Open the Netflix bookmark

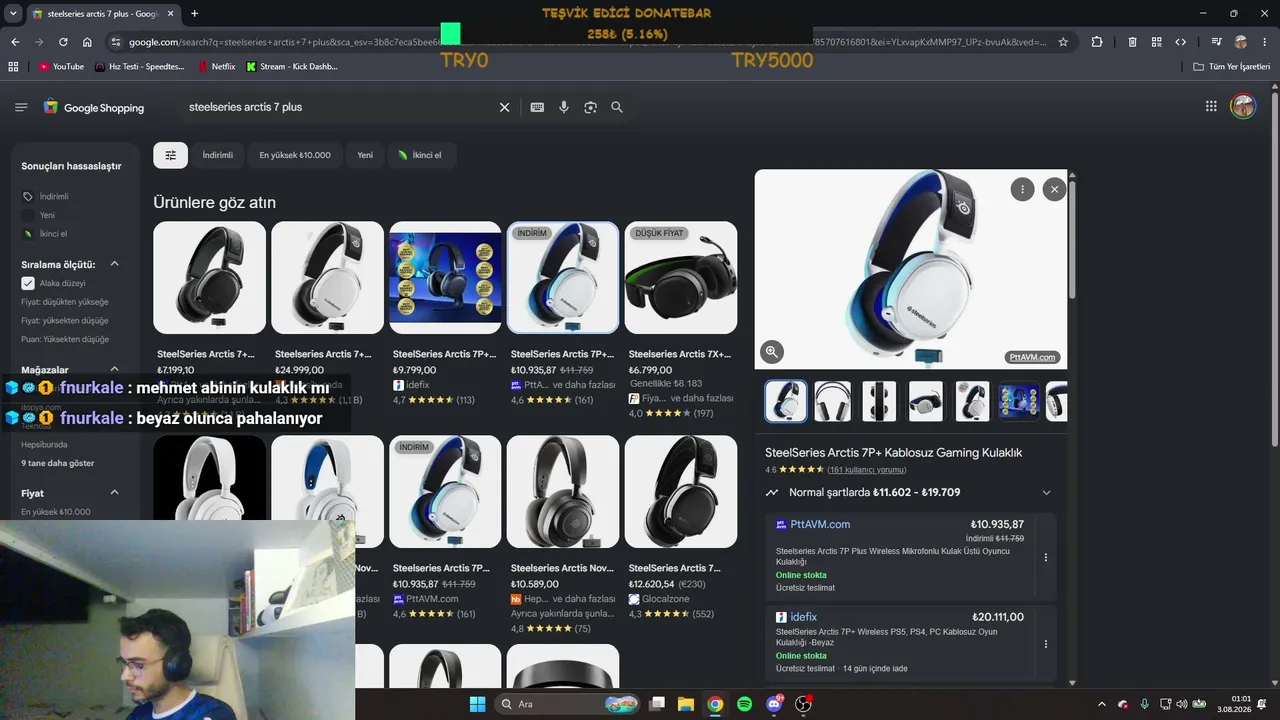216,66
